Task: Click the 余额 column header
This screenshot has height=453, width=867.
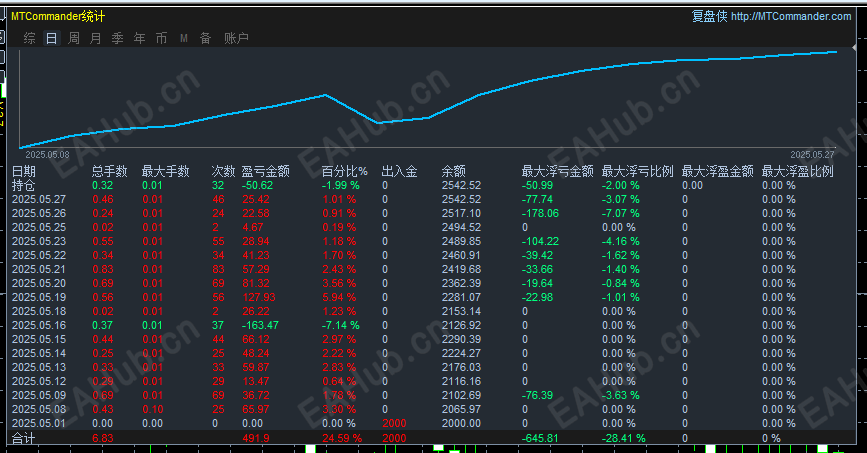Action: (x=453, y=171)
